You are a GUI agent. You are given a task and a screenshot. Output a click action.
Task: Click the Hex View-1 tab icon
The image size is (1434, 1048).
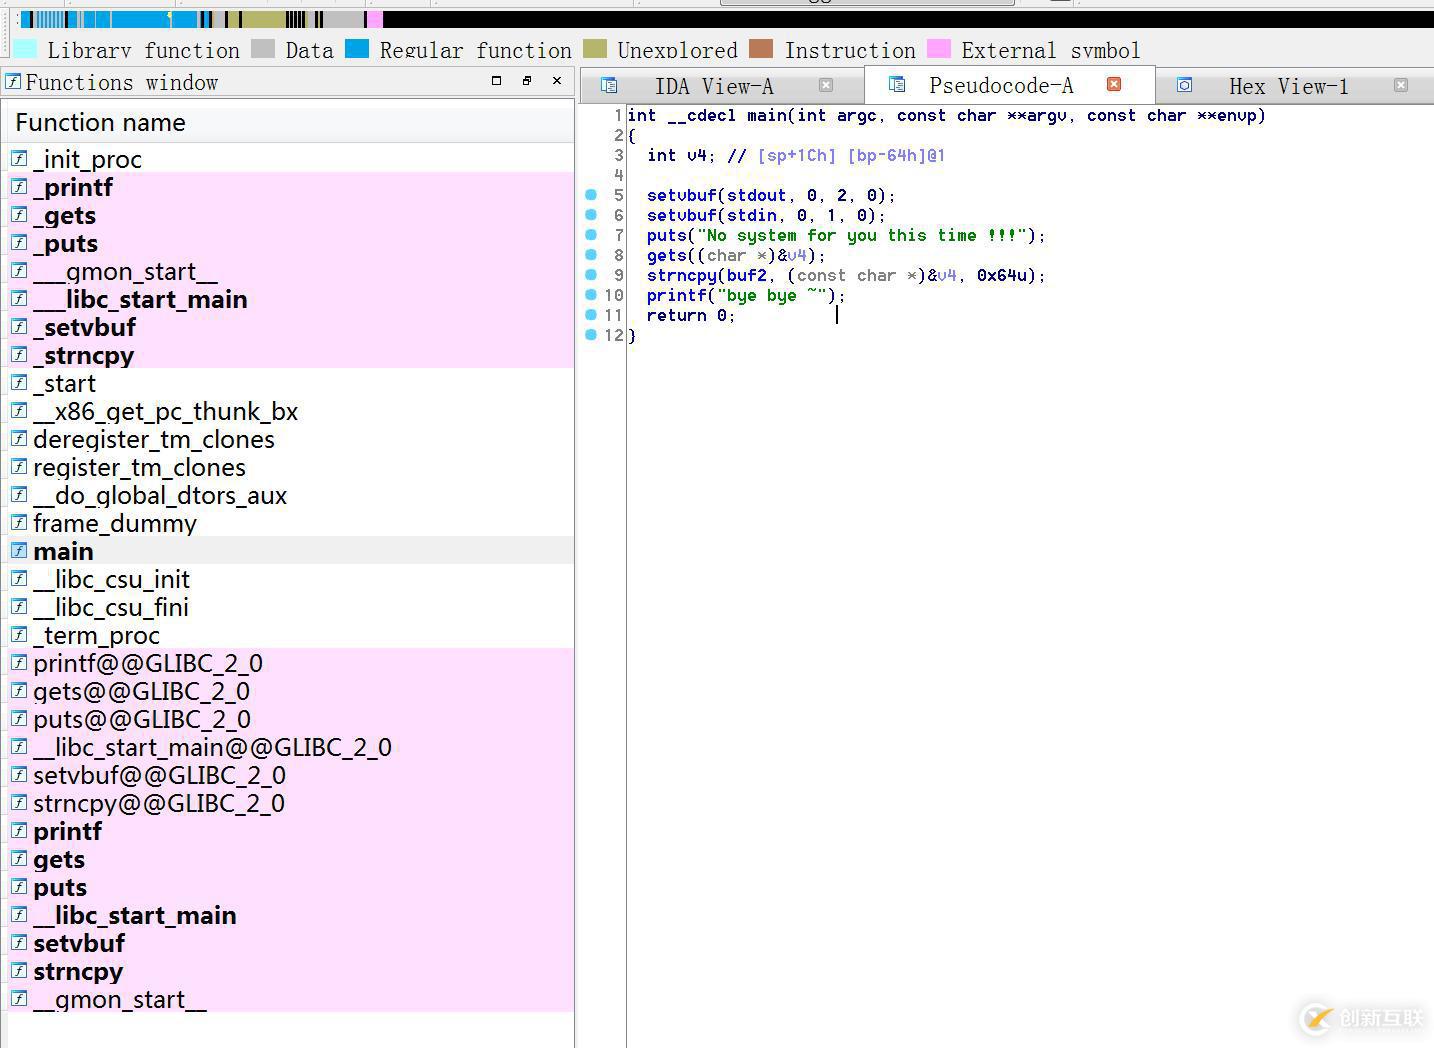coord(1184,86)
